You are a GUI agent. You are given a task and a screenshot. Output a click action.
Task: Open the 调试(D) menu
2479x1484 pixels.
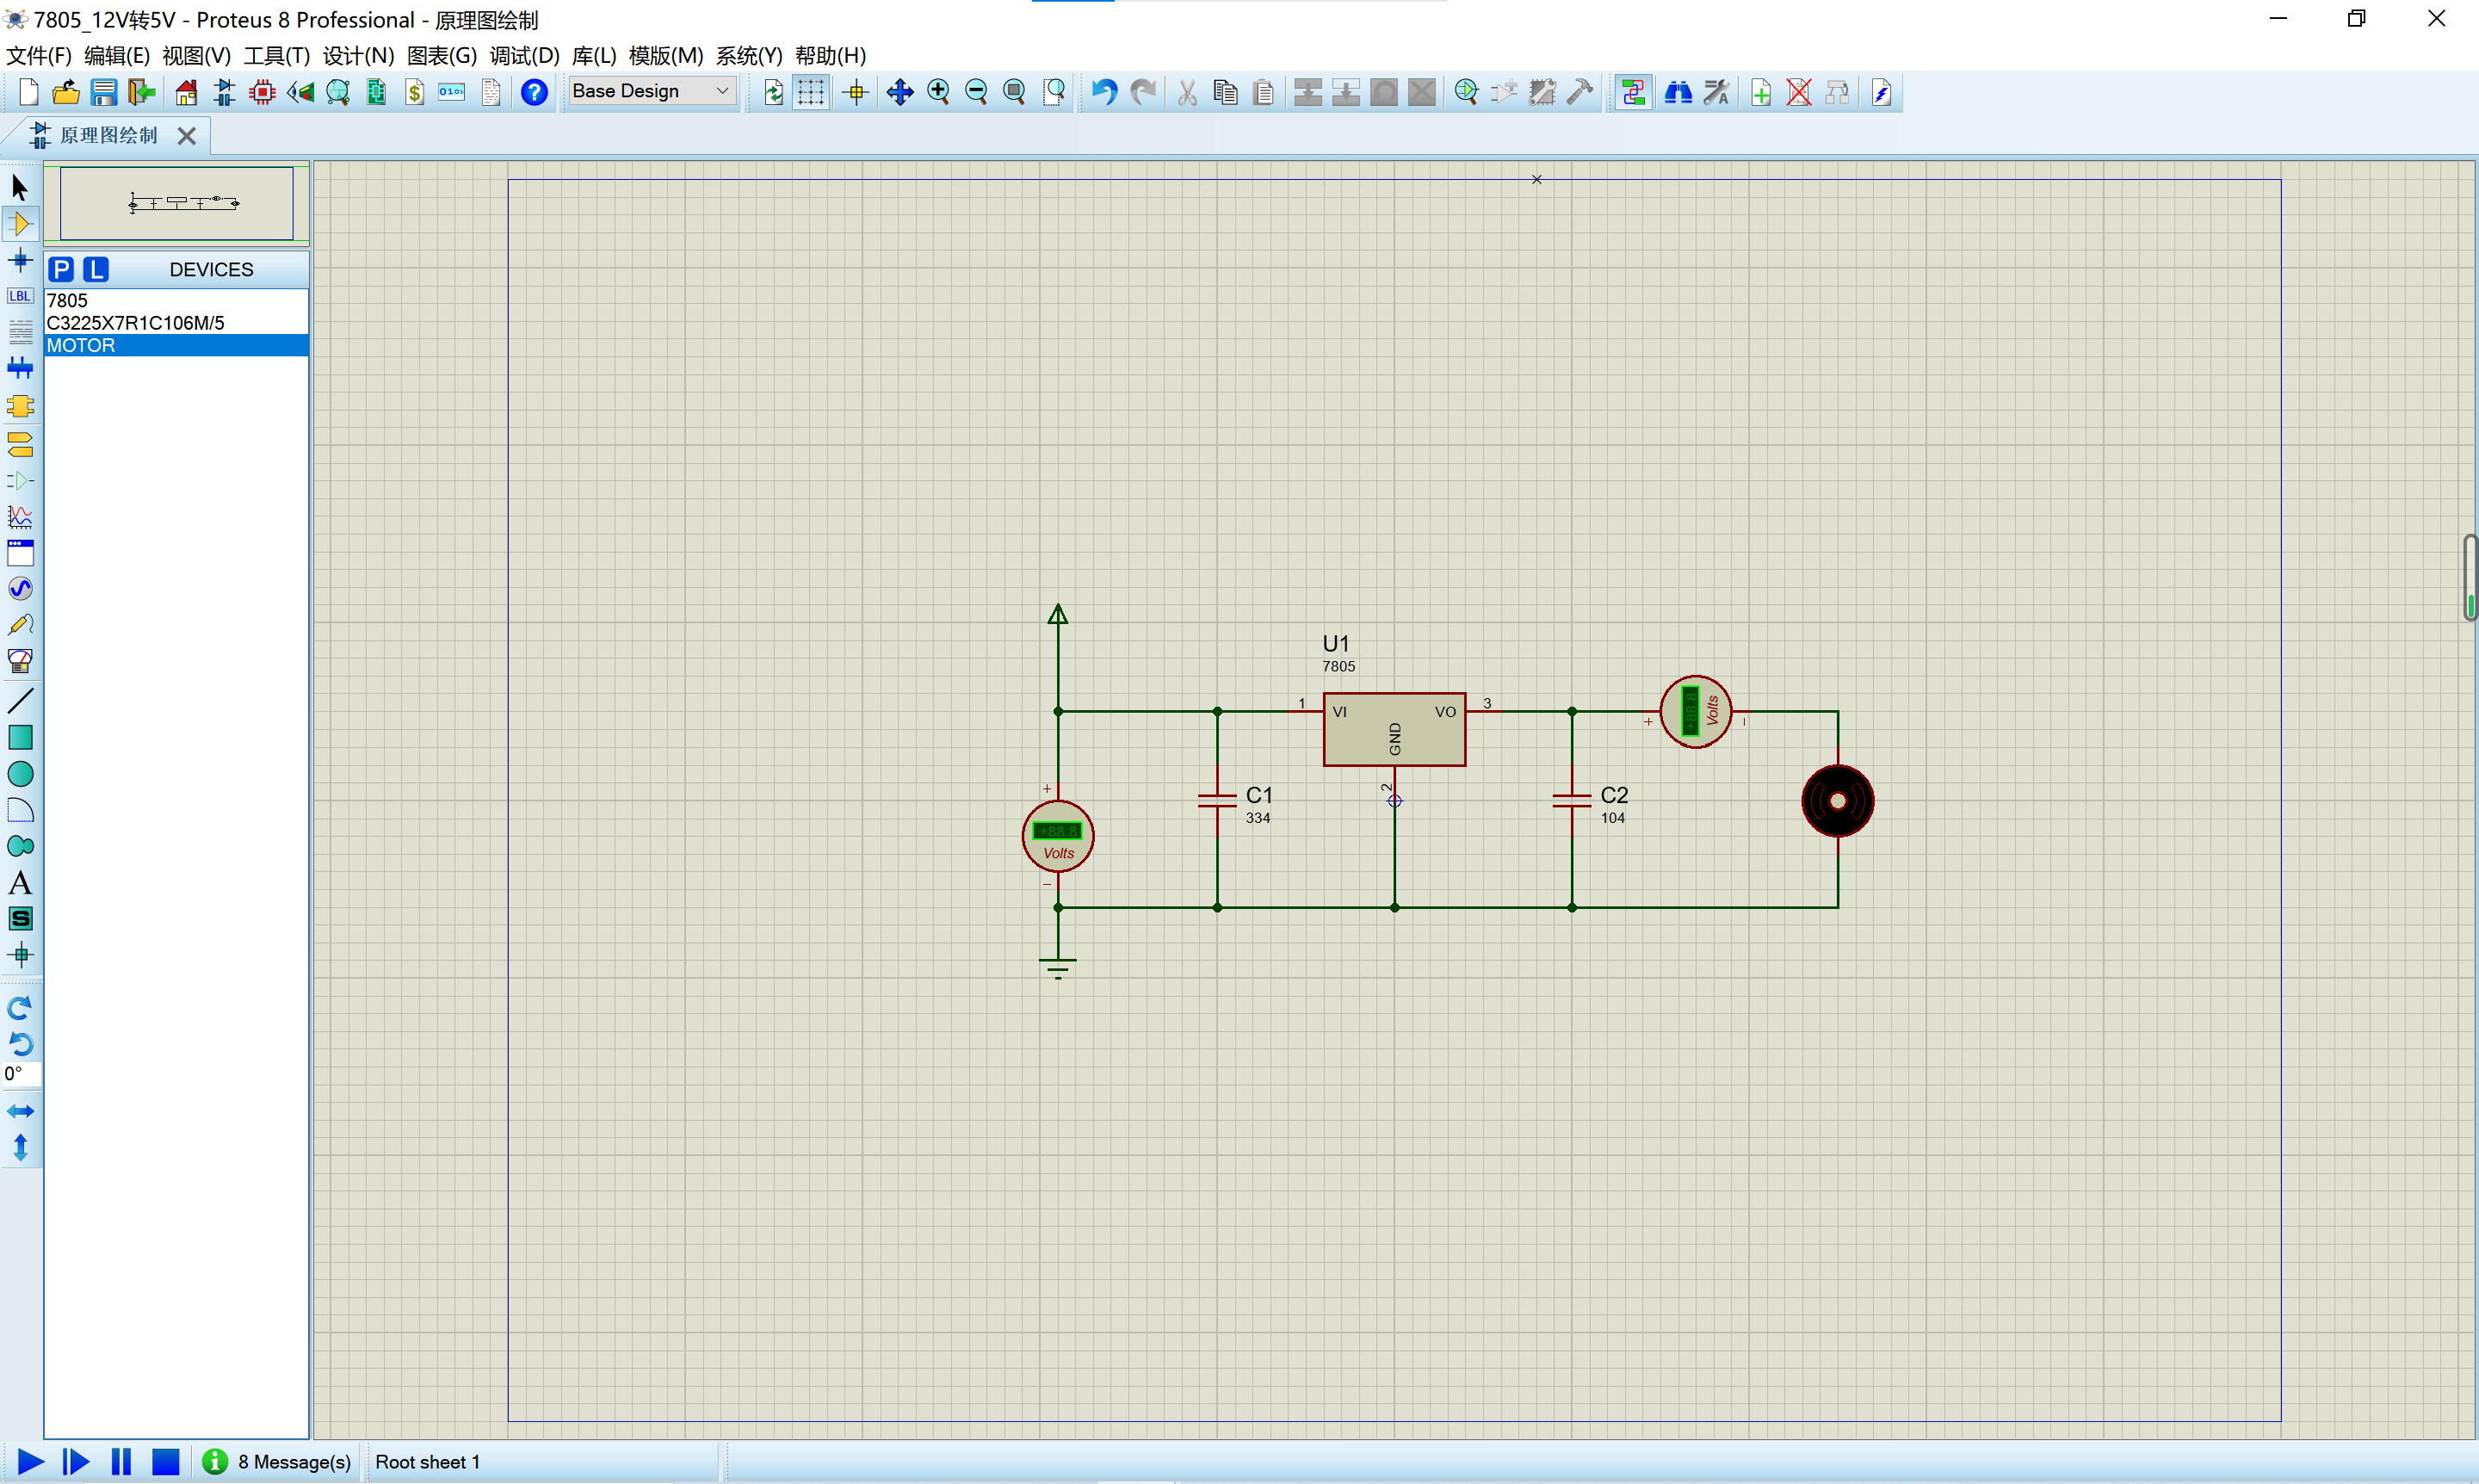click(524, 55)
